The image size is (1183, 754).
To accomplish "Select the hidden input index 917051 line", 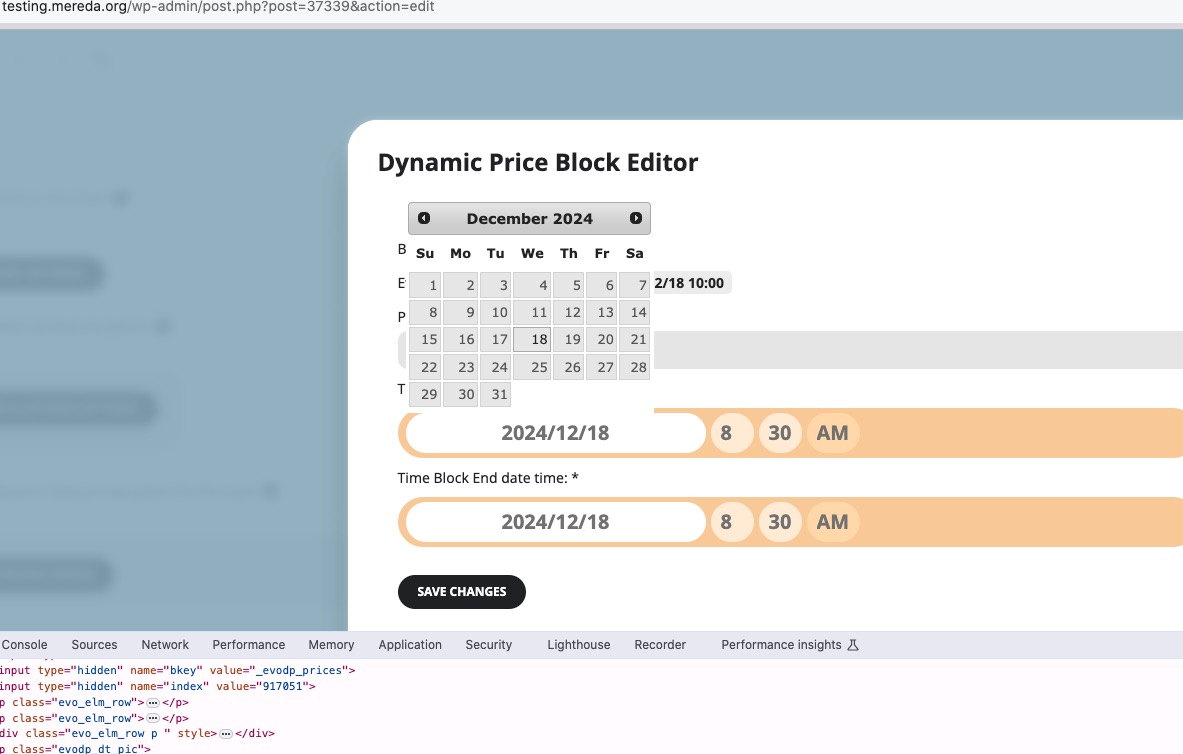I will (x=158, y=686).
